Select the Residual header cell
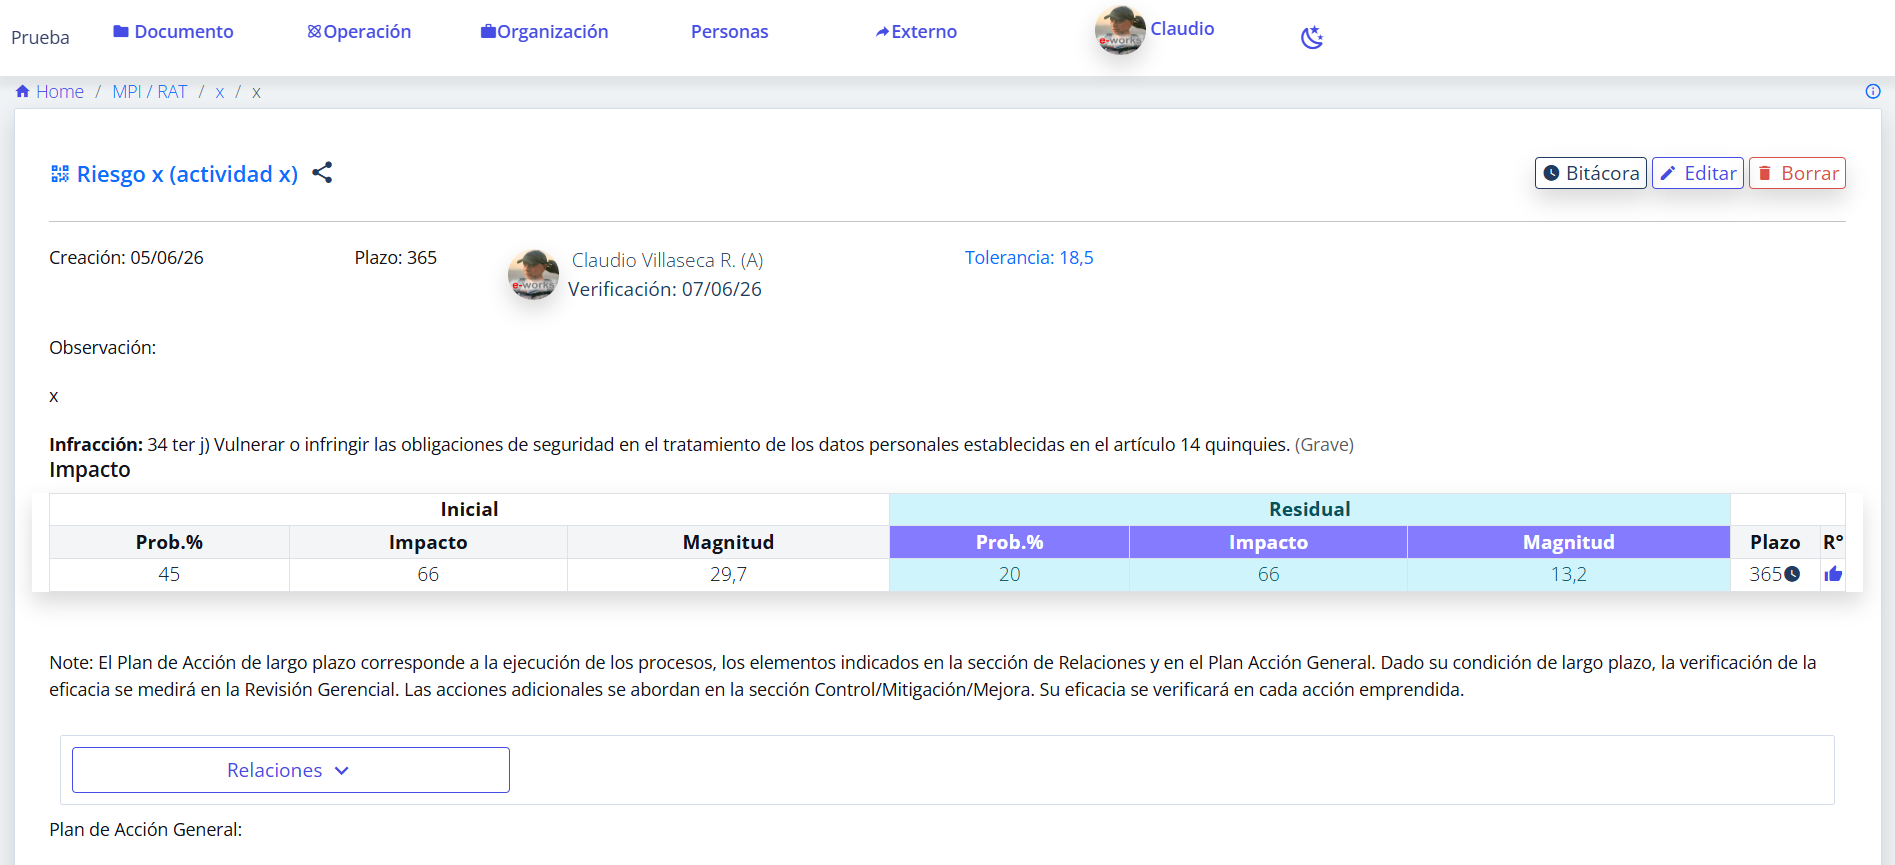Viewport: 1895px width, 865px height. [1310, 509]
